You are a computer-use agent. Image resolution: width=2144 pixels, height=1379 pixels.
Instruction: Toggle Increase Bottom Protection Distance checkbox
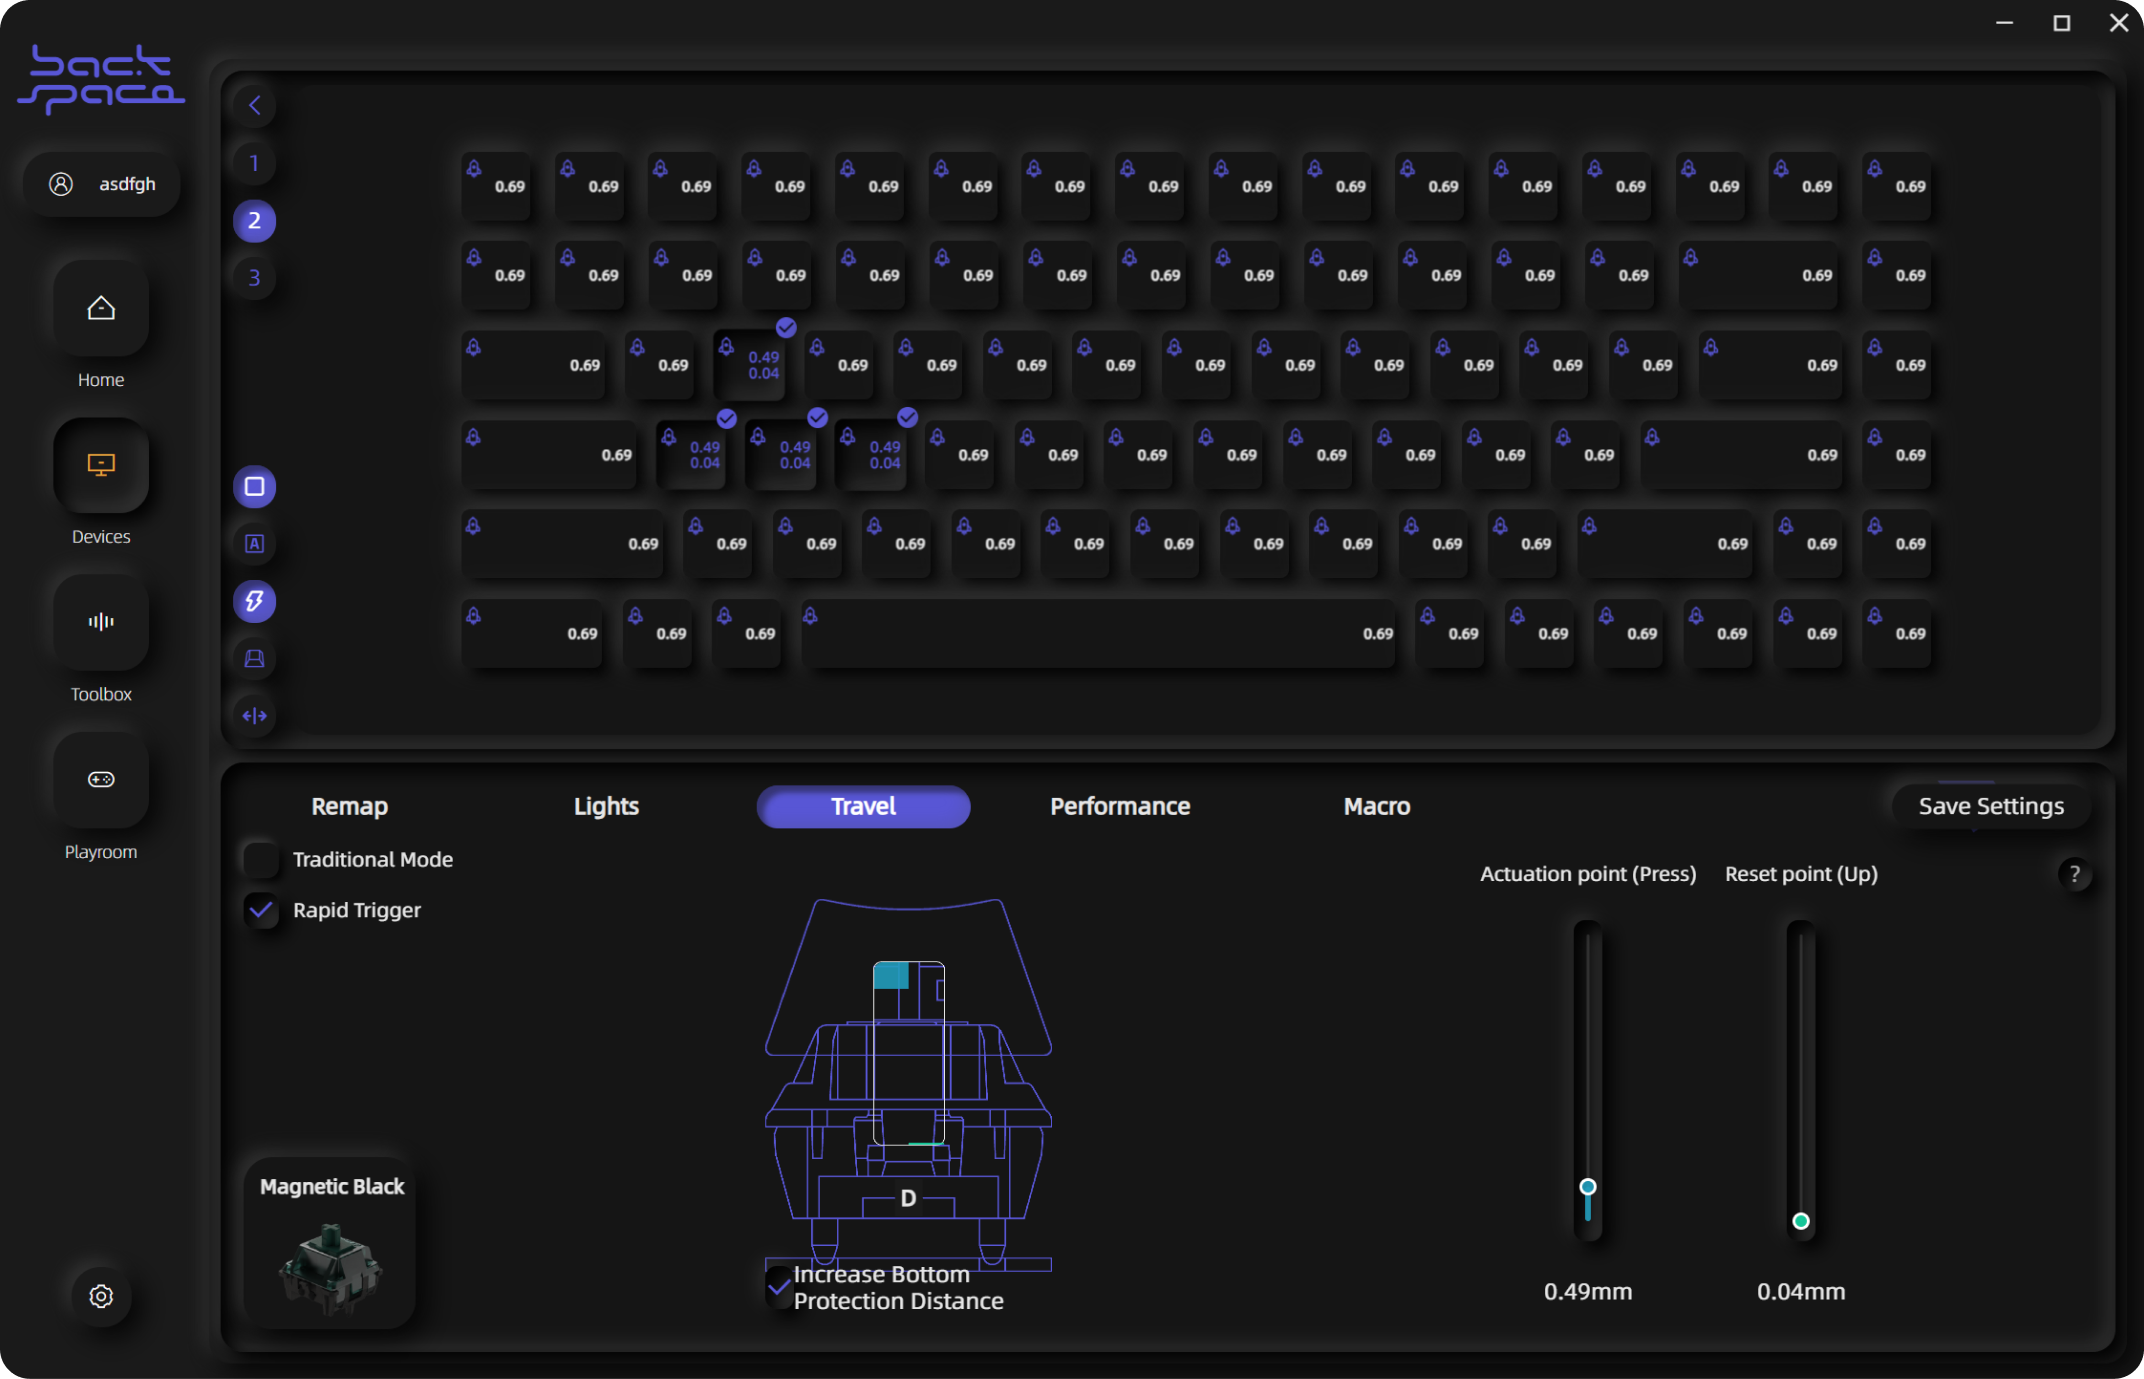coord(779,1286)
